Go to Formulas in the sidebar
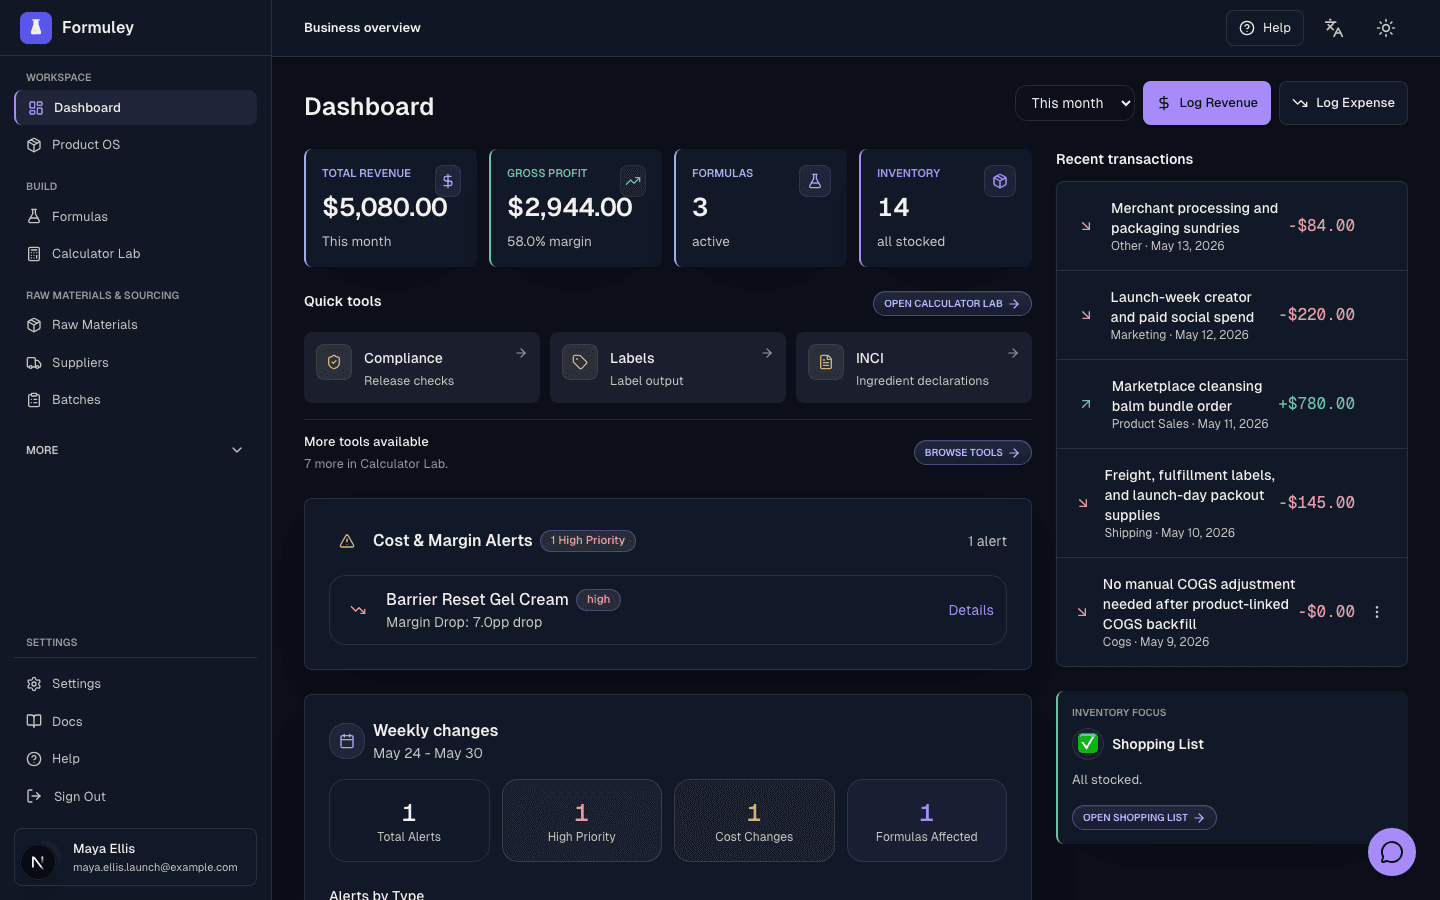 pyautogui.click(x=135, y=217)
